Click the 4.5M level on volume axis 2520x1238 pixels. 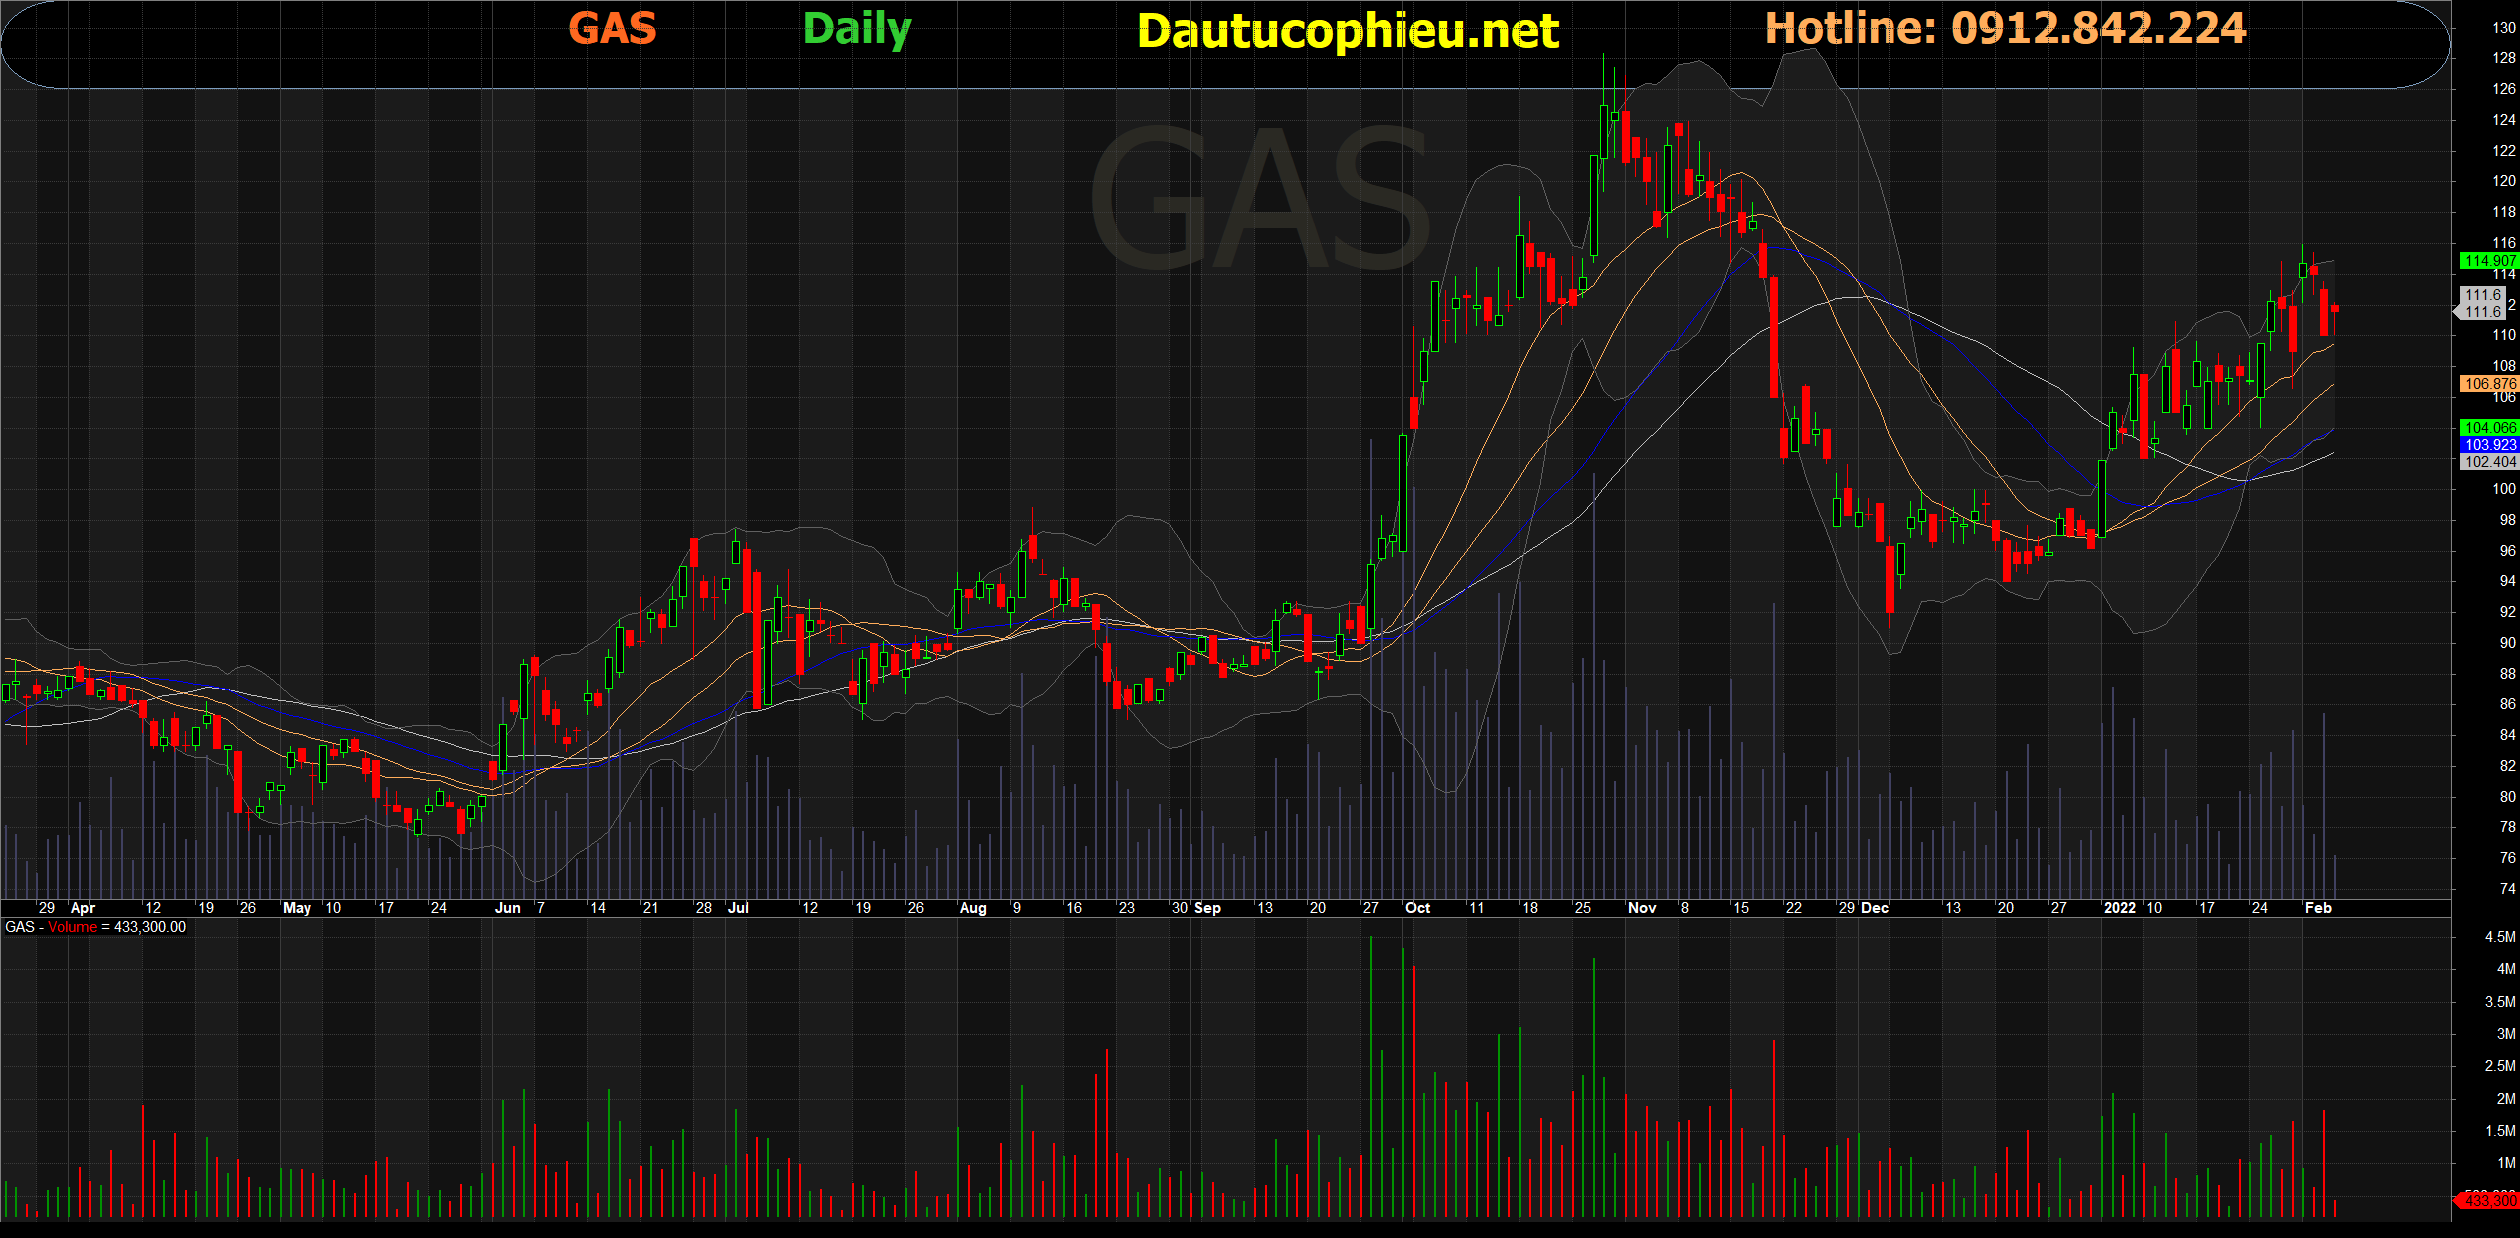pos(2499,937)
